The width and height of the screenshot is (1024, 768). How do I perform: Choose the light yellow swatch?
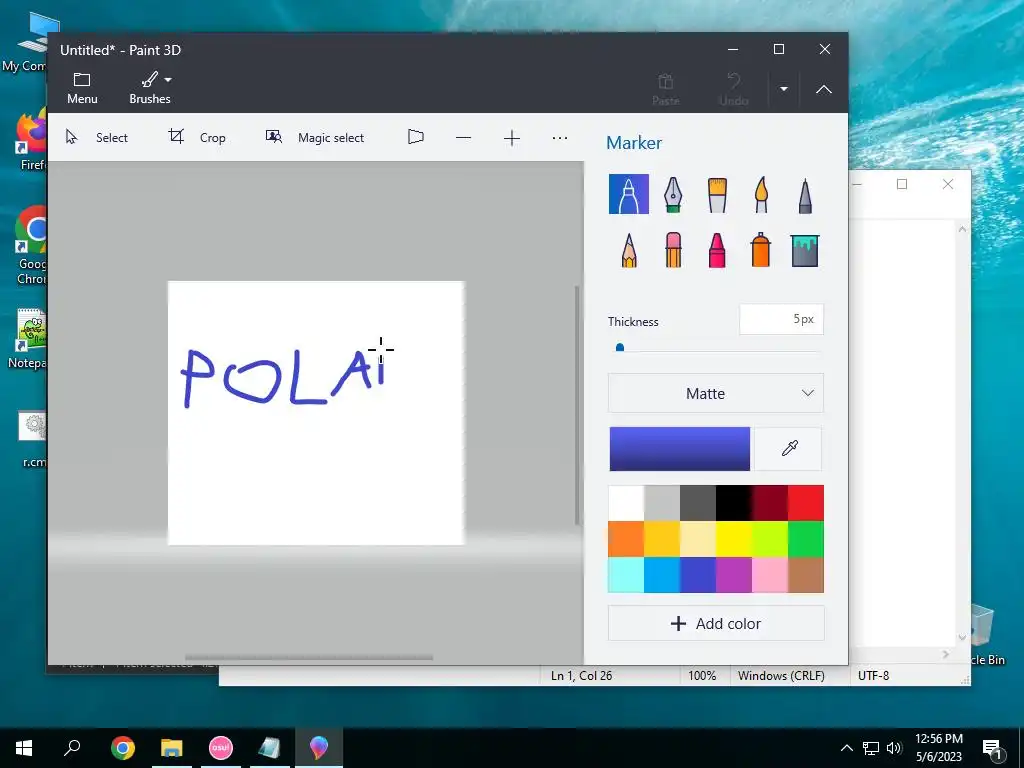(697, 539)
